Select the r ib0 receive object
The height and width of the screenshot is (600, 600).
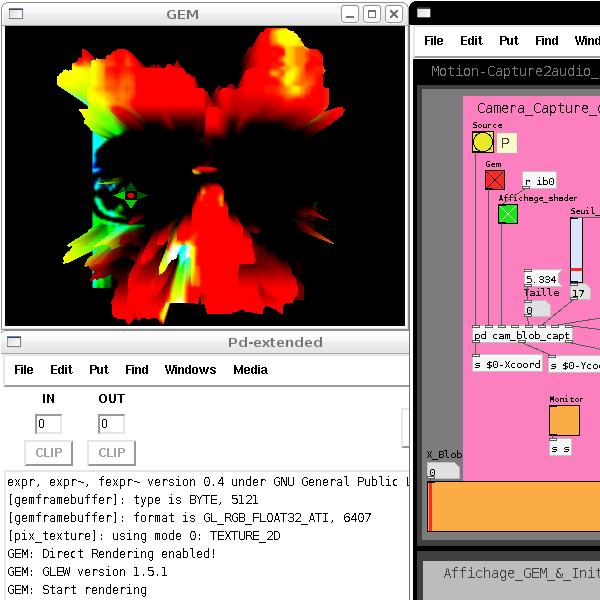539,181
